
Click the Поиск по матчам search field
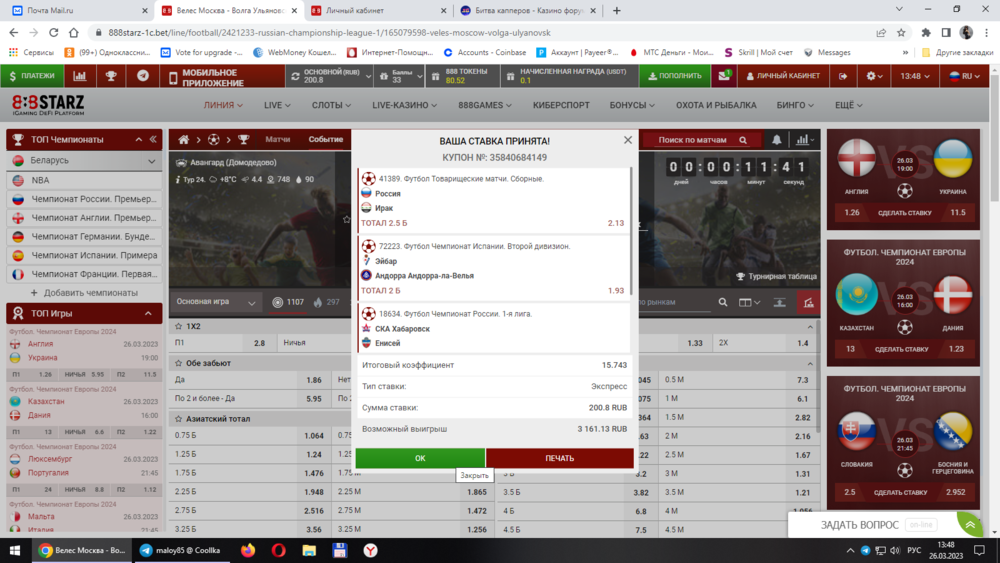click(x=702, y=140)
